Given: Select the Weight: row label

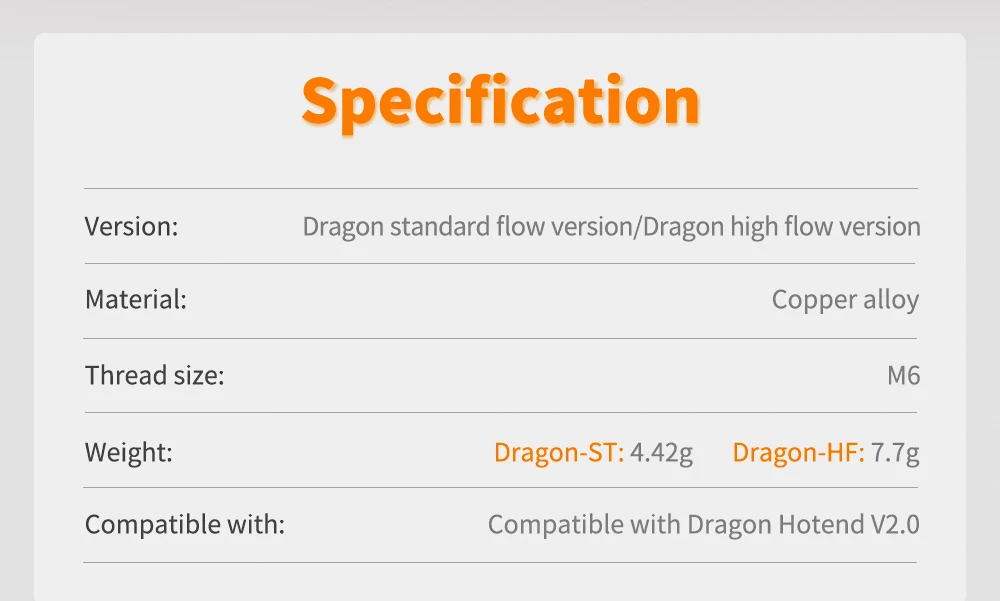Looking at the screenshot, I should 129,452.
